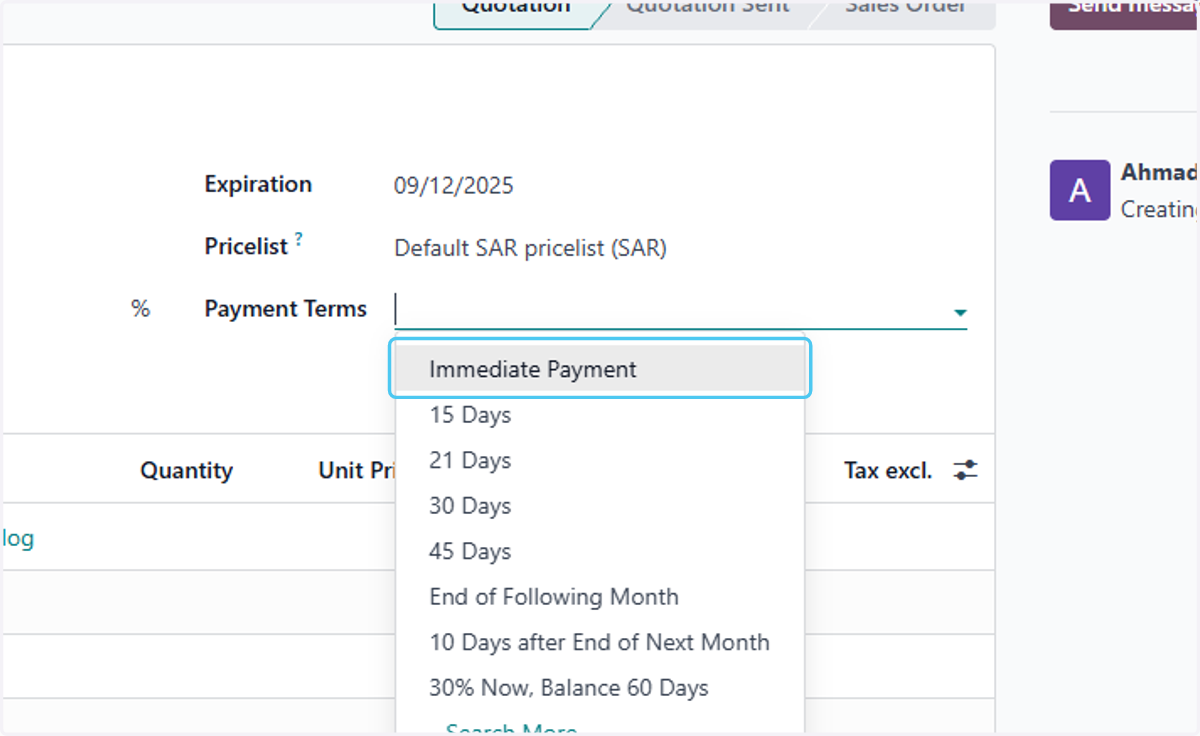Choose 15 Days payment term
This screenshot has height=736, width=1200.
(x=600, y=415)
